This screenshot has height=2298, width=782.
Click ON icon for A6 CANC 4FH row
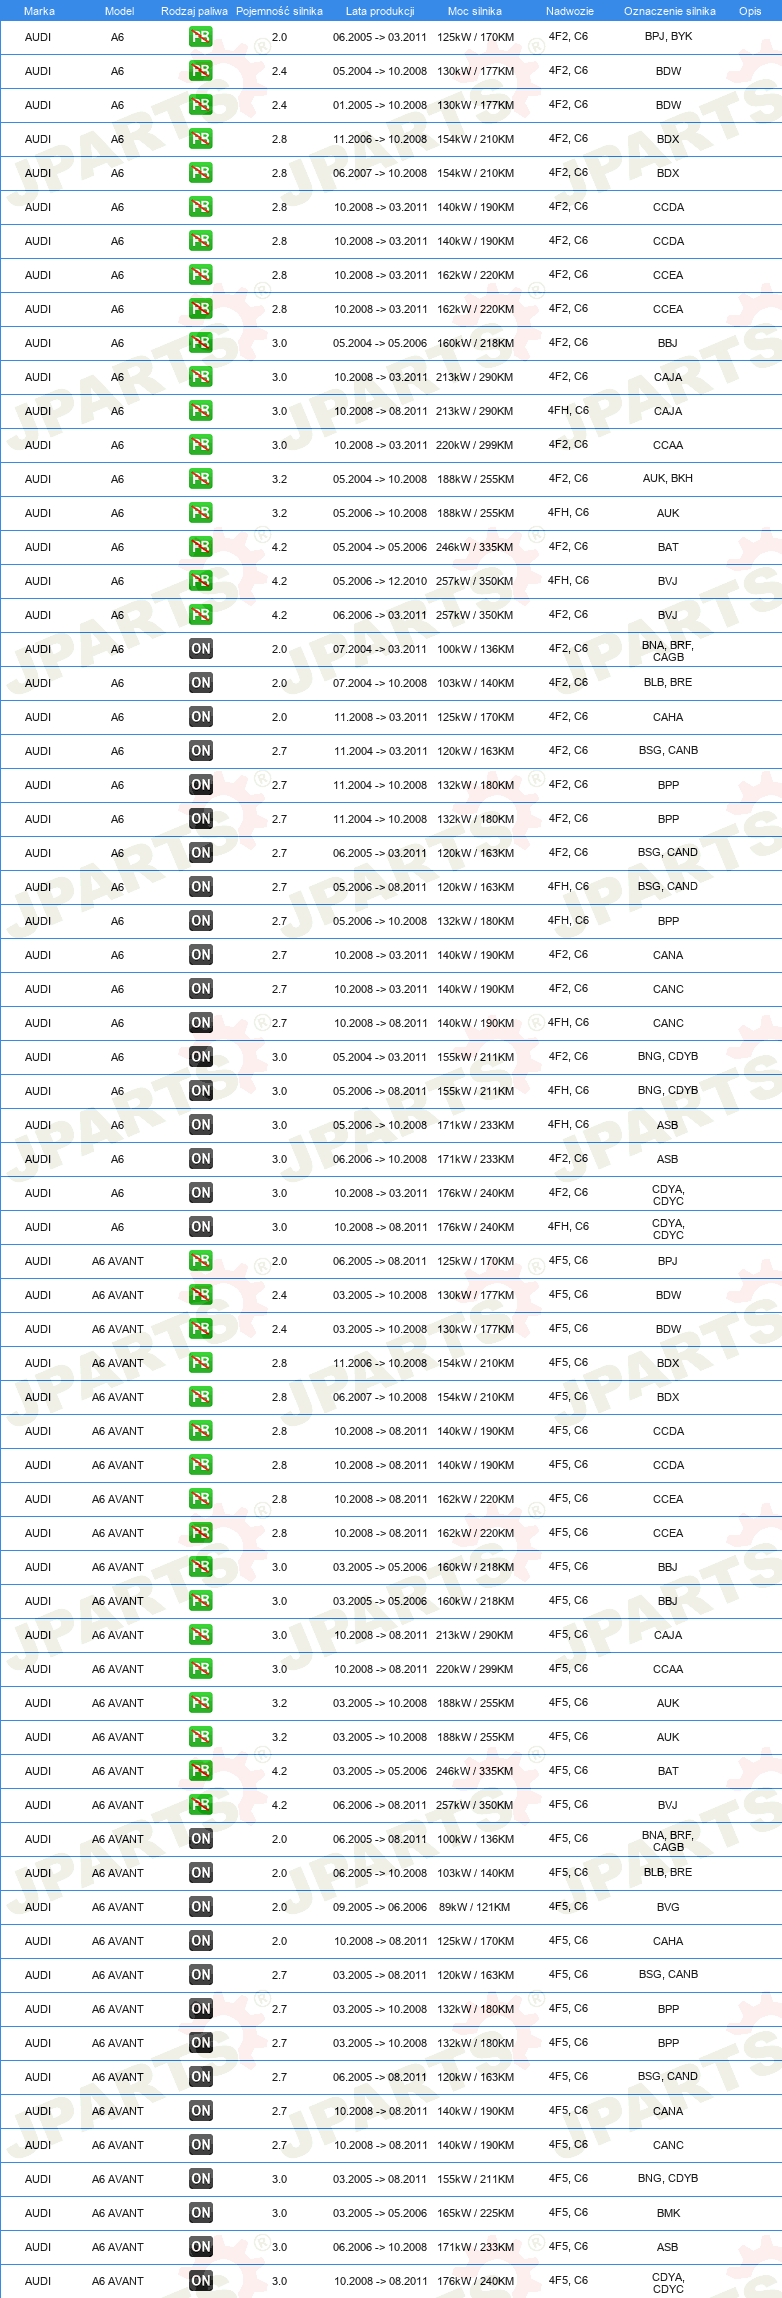pyautogui.click(x=200, y=1023)
